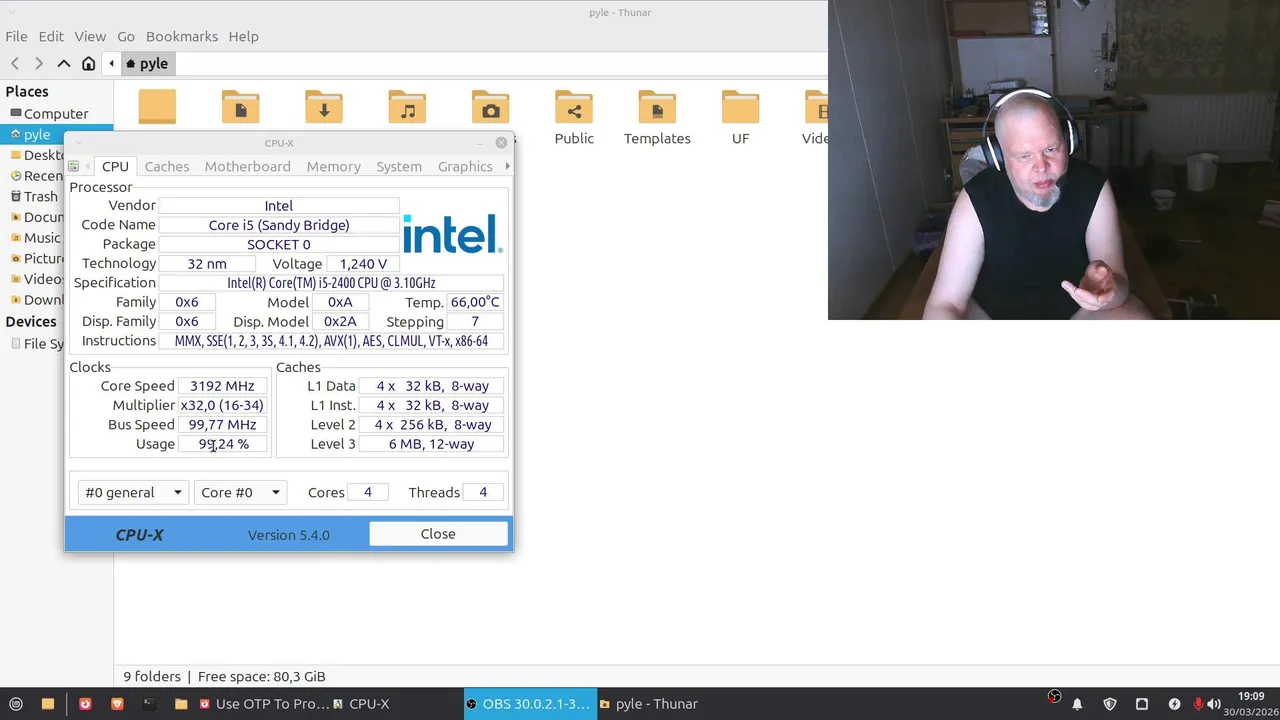Image resolution: width=1280 pixels, height=720 pixels.
Task: Switch to the Caches tab in CPU-X
Action: 166,166
